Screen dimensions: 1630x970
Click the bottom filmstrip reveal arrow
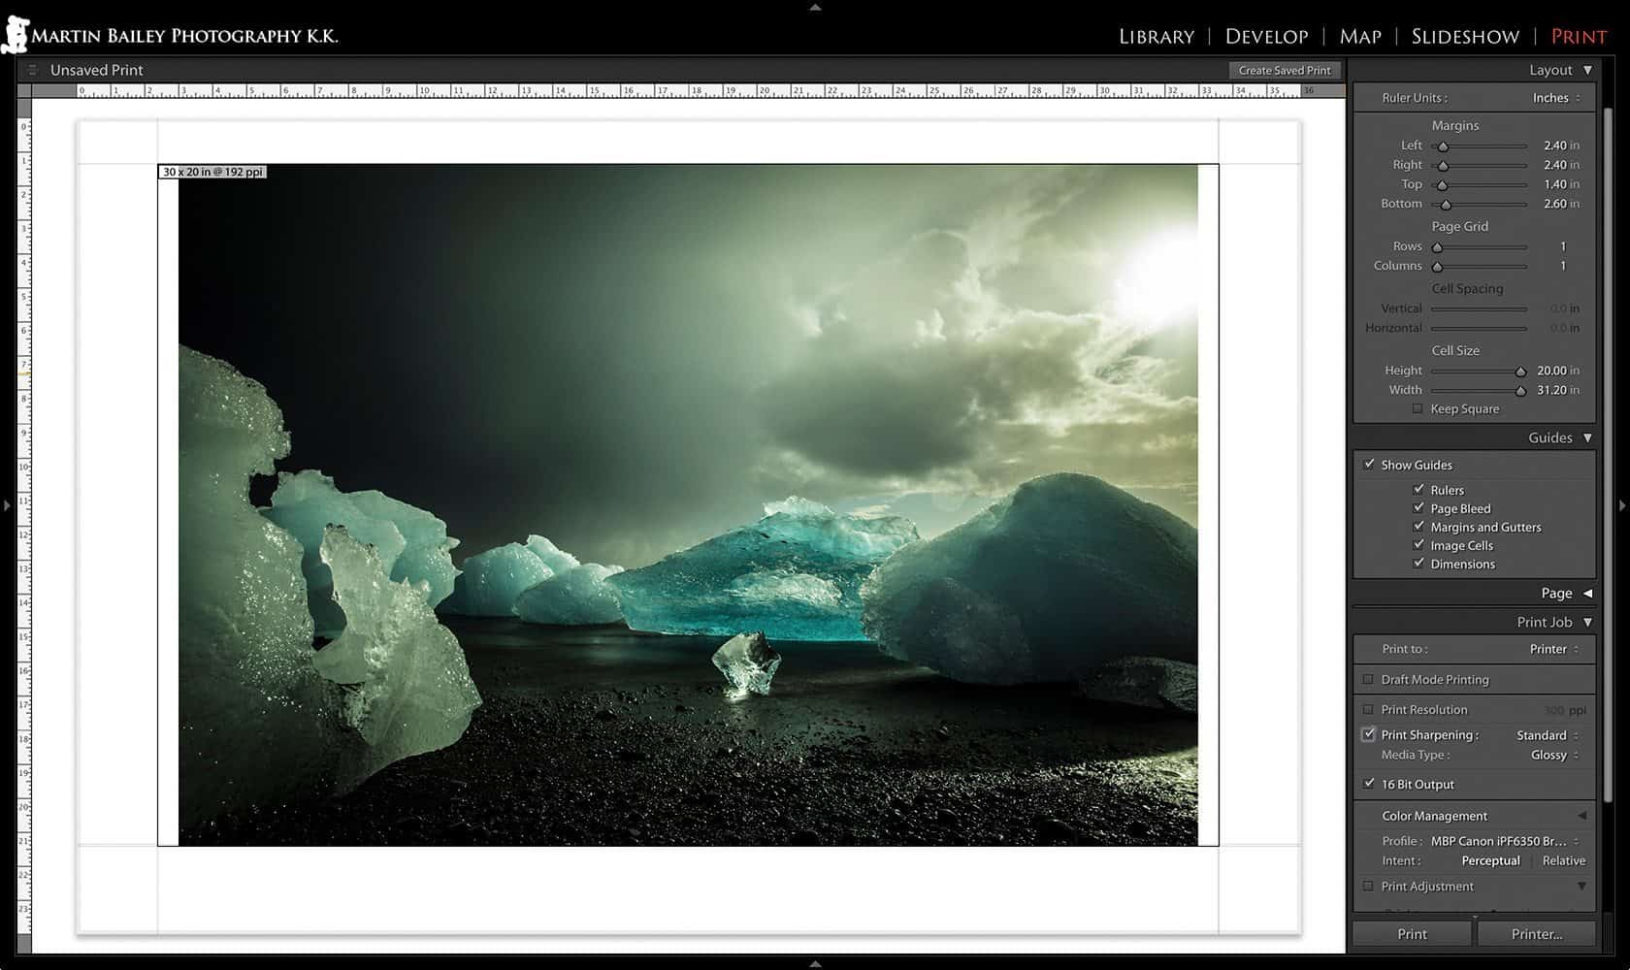click(815, 963)
